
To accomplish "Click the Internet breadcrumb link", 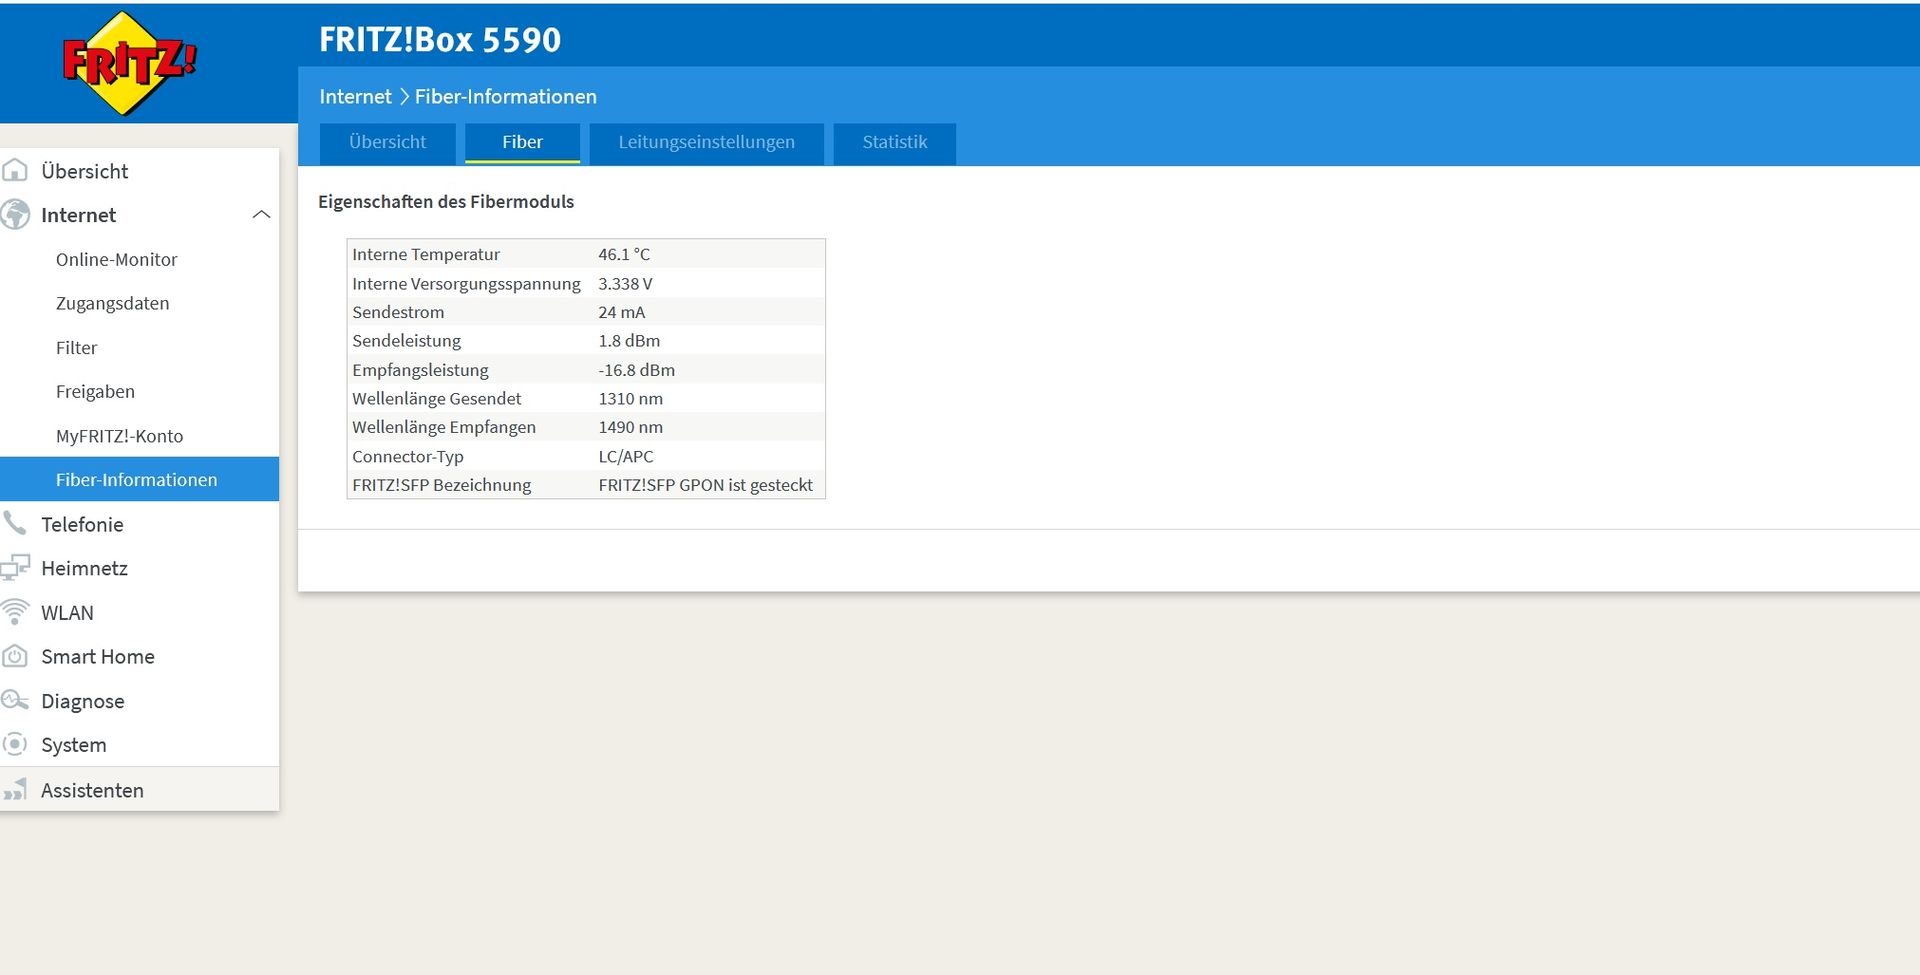I will click(355, 97).
